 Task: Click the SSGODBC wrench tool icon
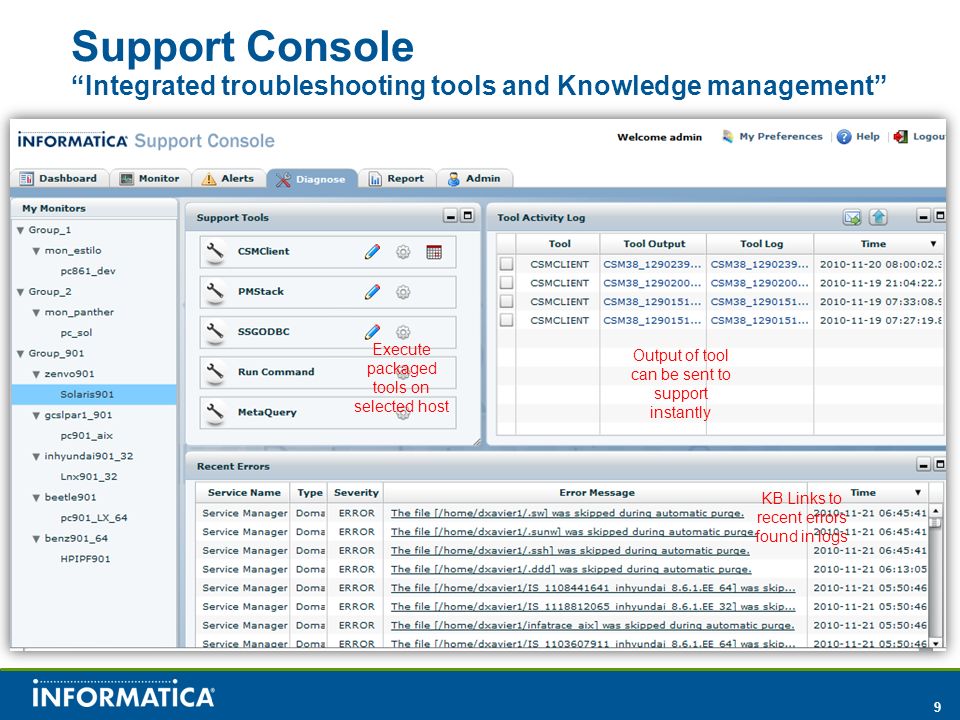(215, 332)
